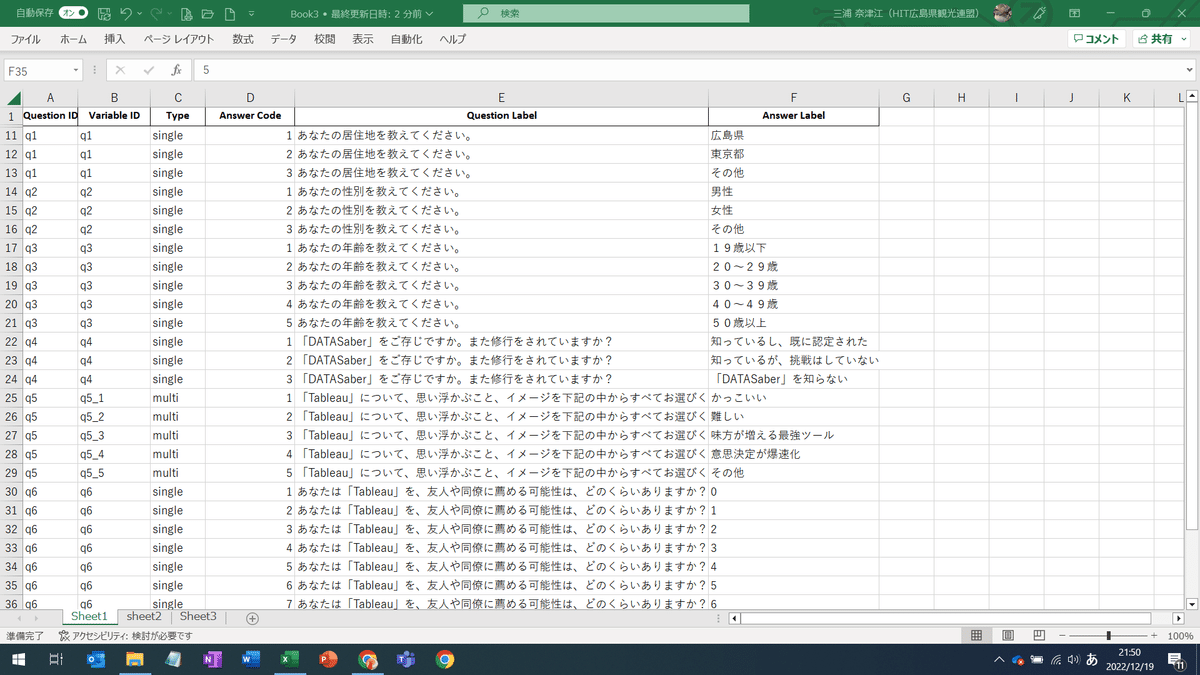Click the accessibility status message
Screen dimensions: 1200x675
[x=126, y=636]
